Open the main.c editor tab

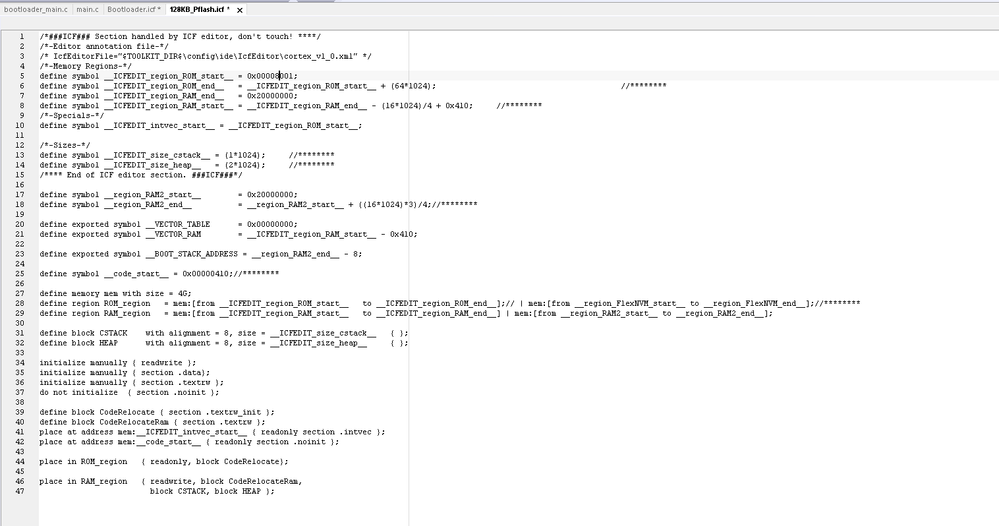click(87, 10)
